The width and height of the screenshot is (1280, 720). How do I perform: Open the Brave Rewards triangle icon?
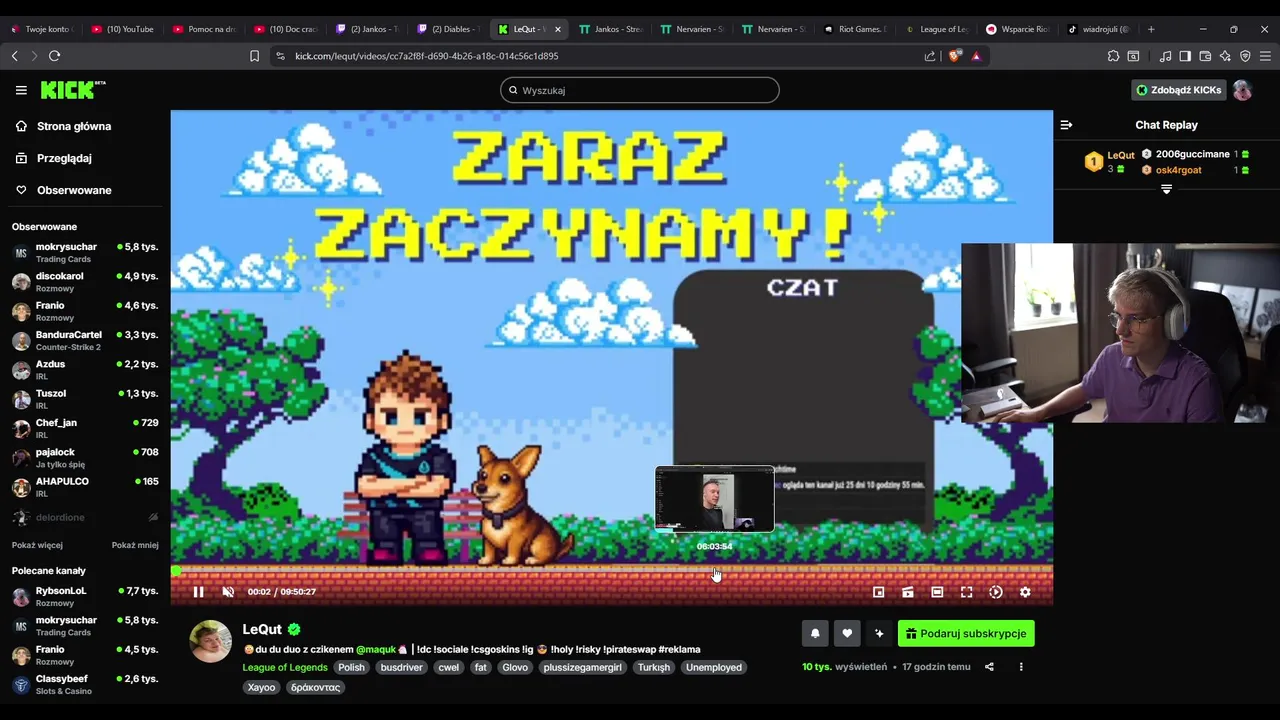(976, 56)
